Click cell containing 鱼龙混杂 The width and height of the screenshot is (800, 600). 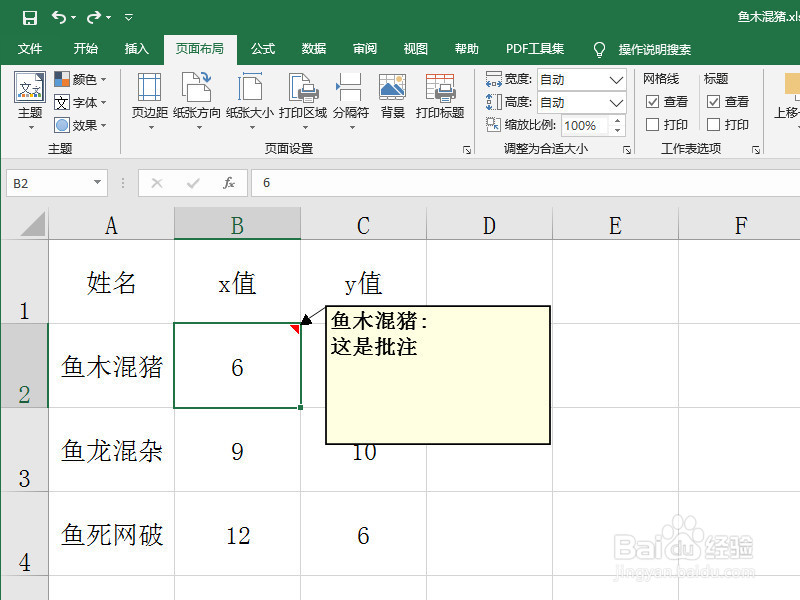coord(111,450)
